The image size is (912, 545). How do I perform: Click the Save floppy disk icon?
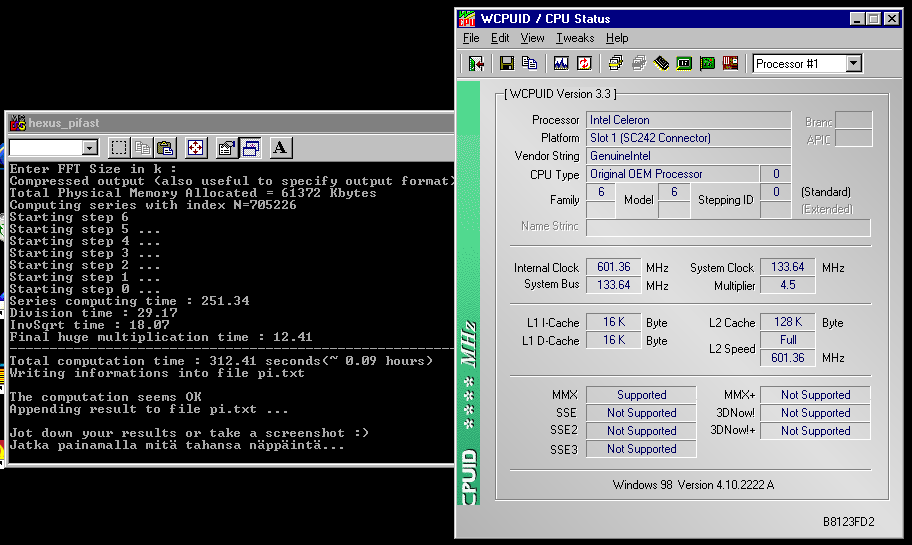507,63
